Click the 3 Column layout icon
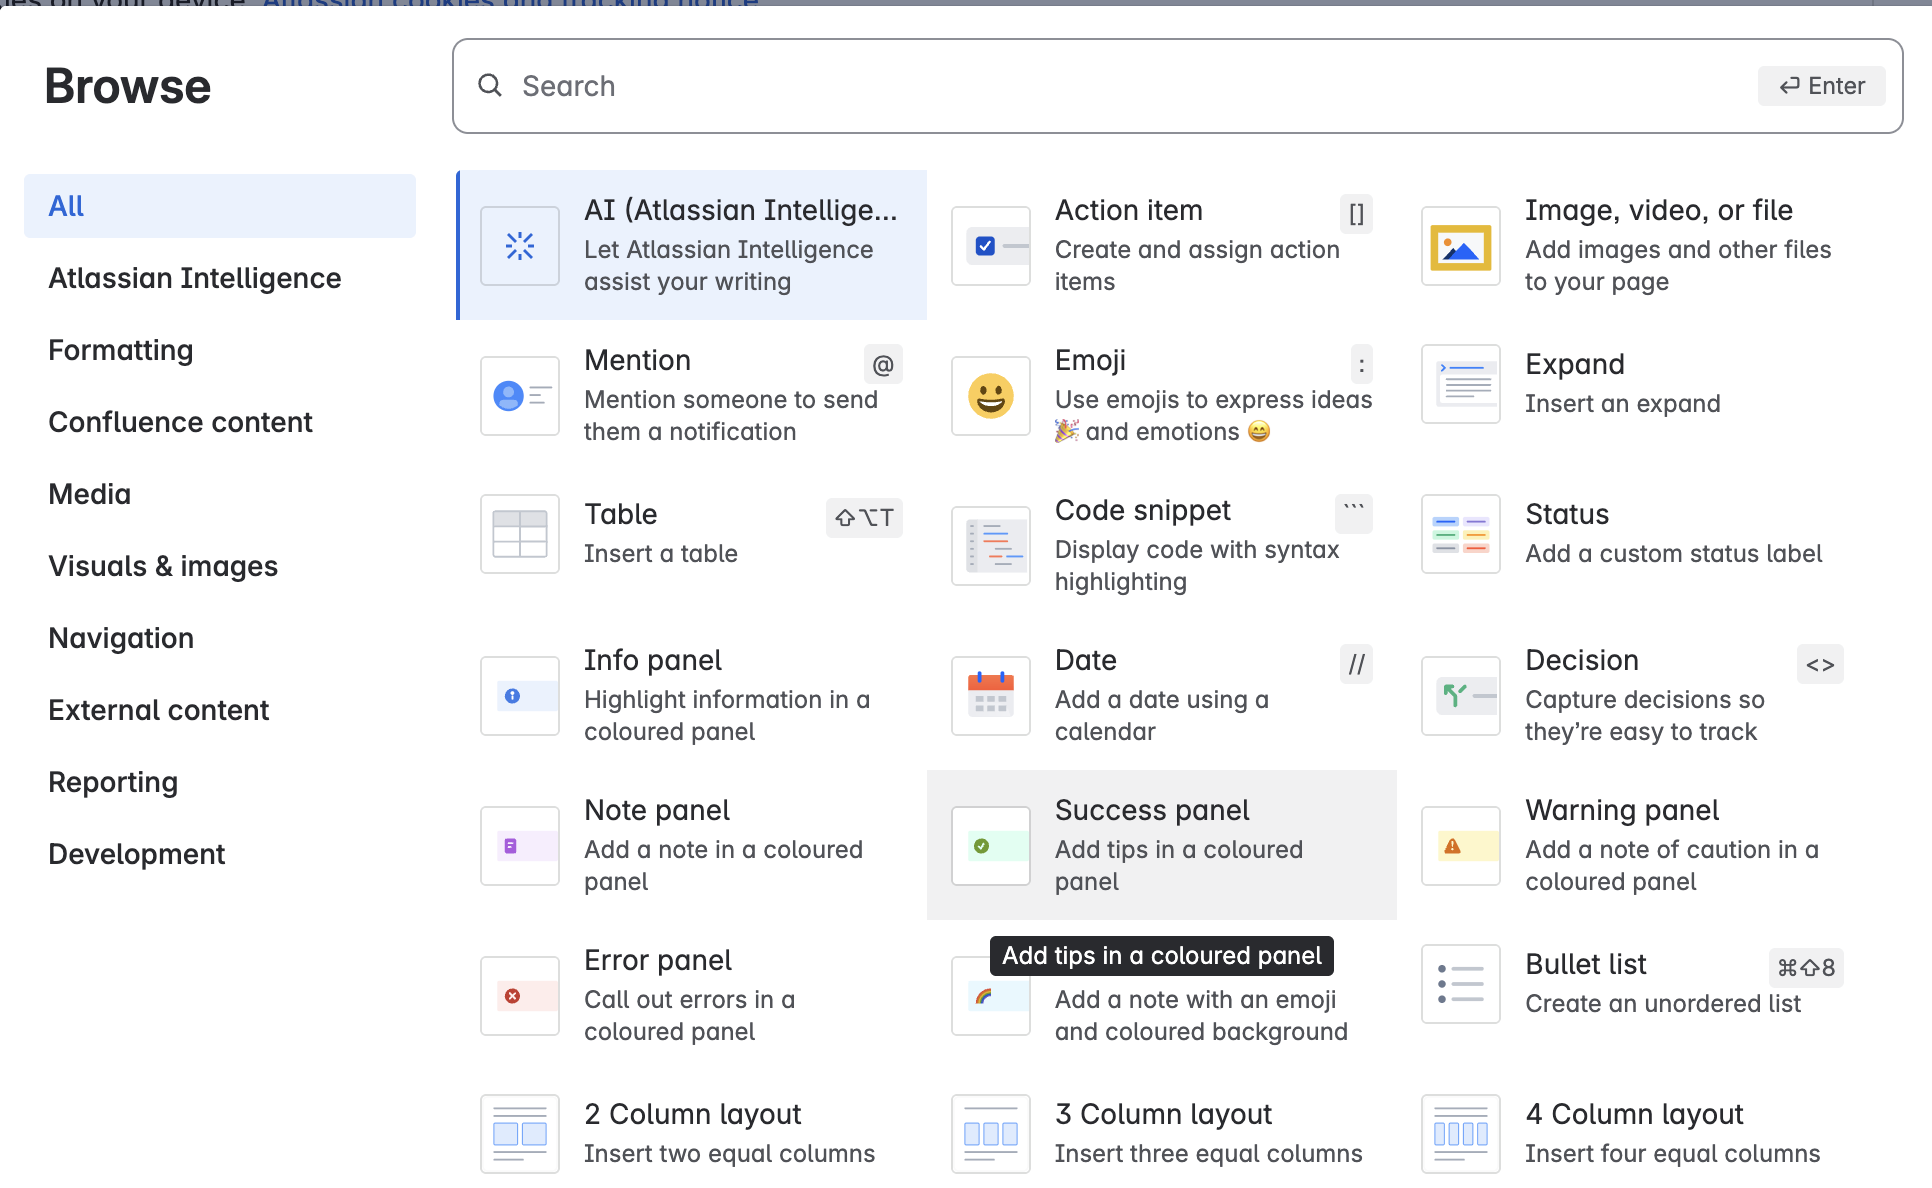The width and height of the screenshot is (1932, 1188). (991, 1134)
